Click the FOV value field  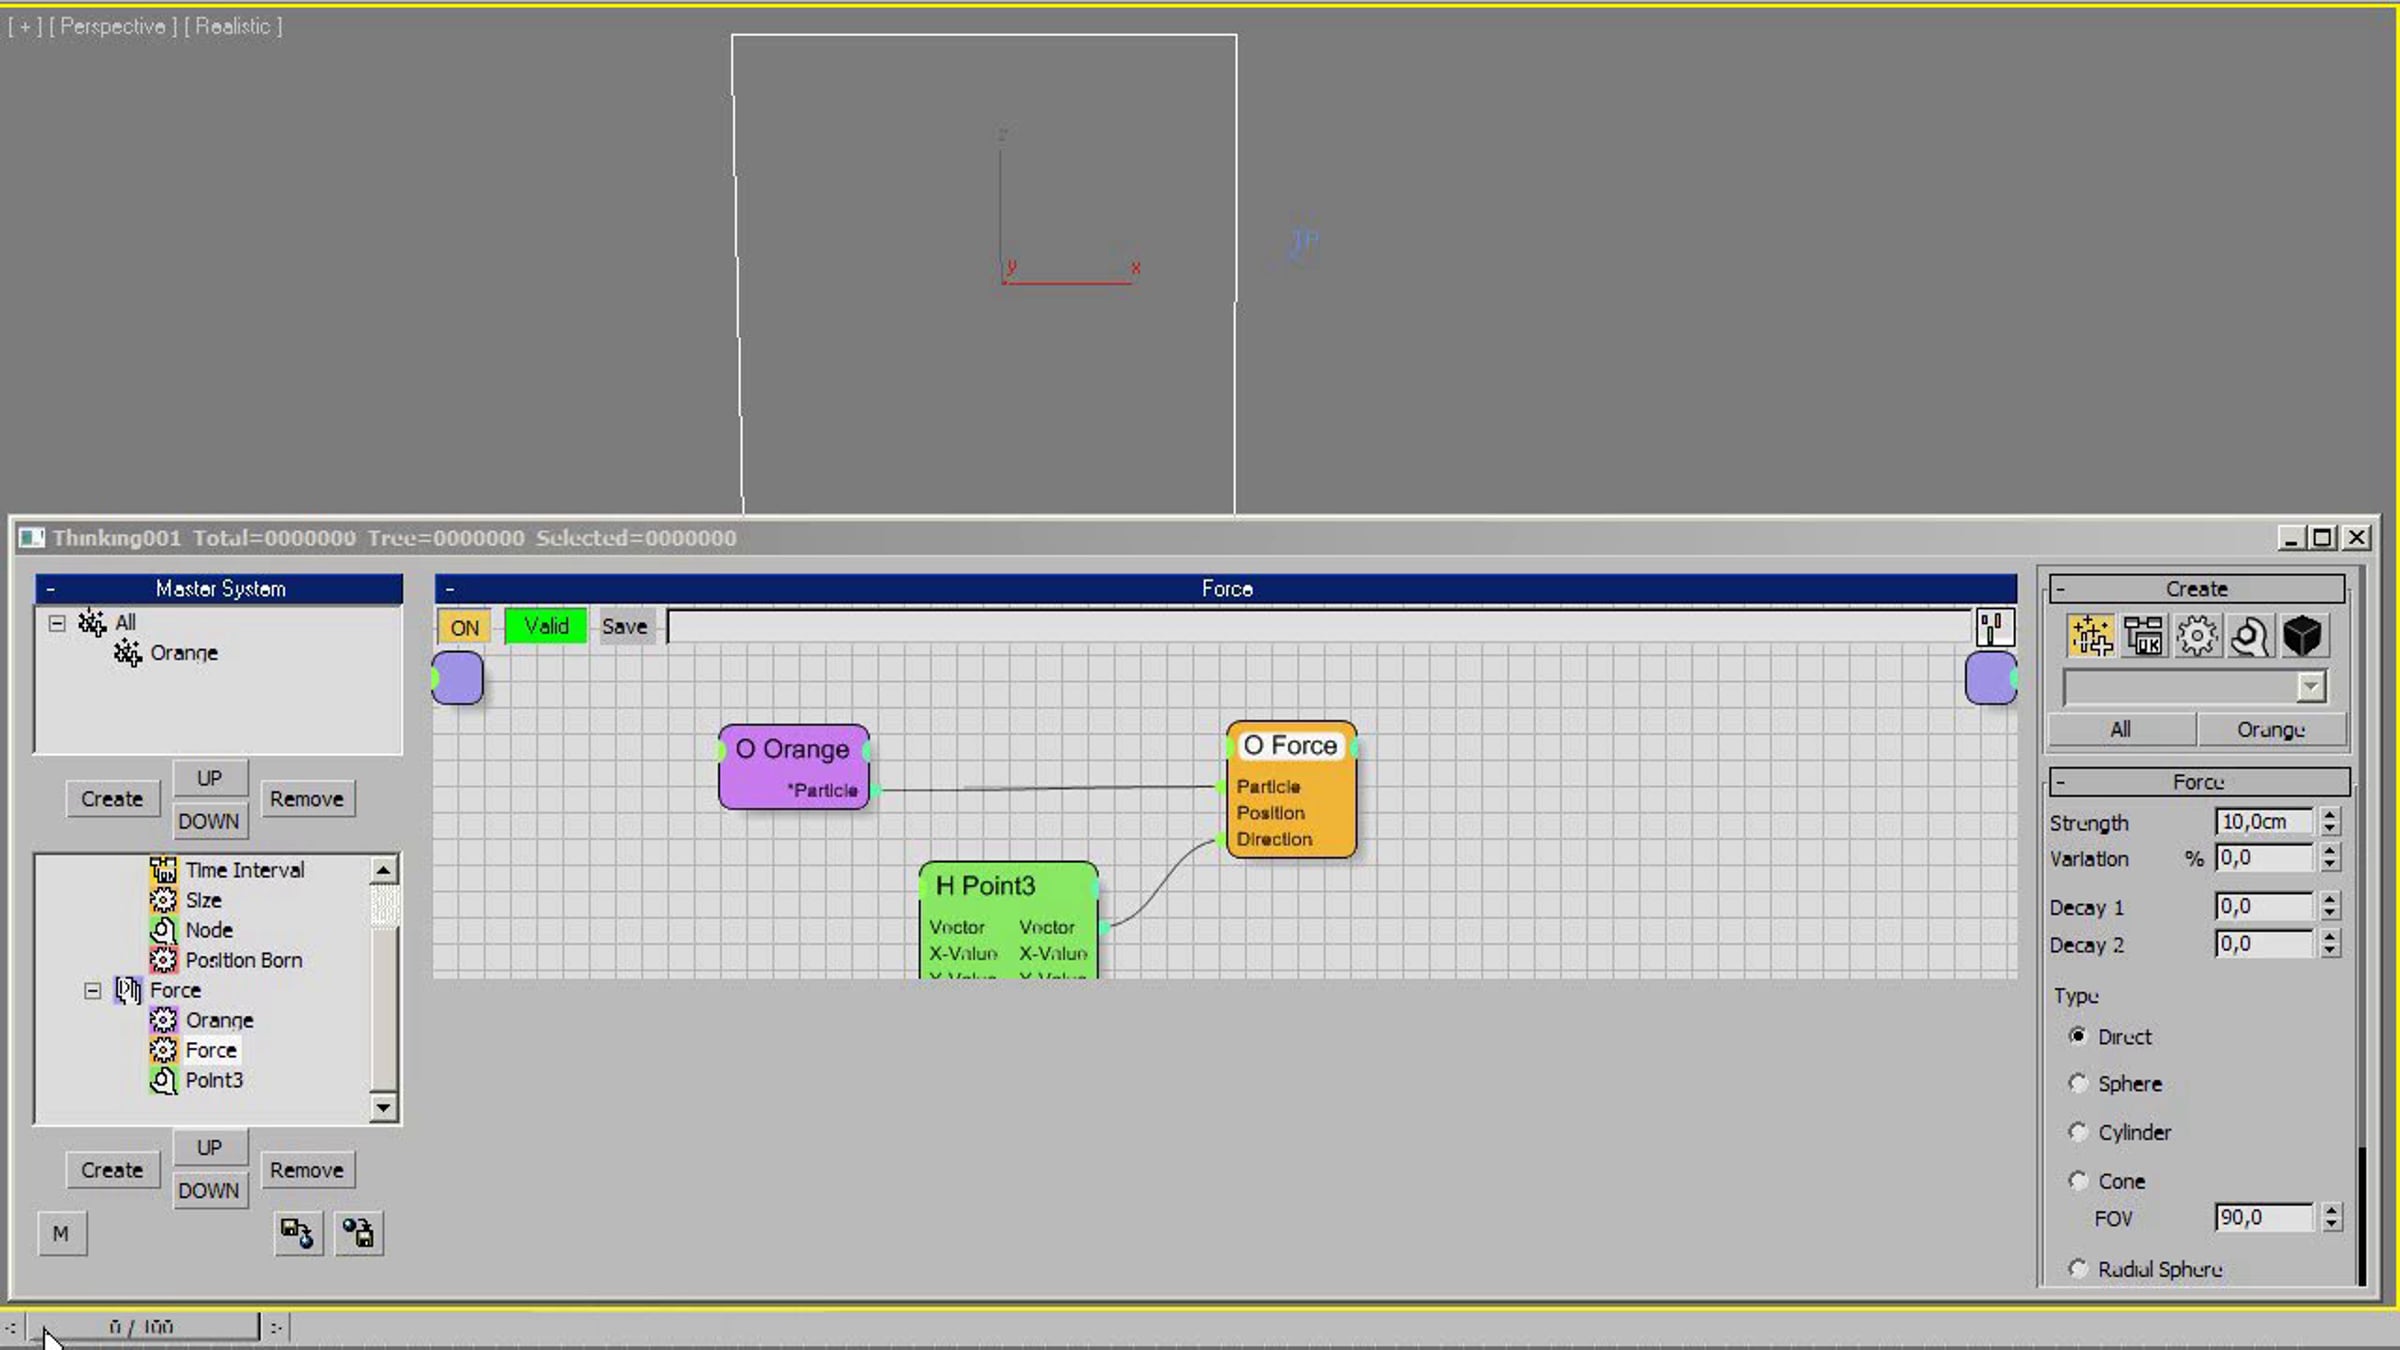[x=2263, y=1218]
